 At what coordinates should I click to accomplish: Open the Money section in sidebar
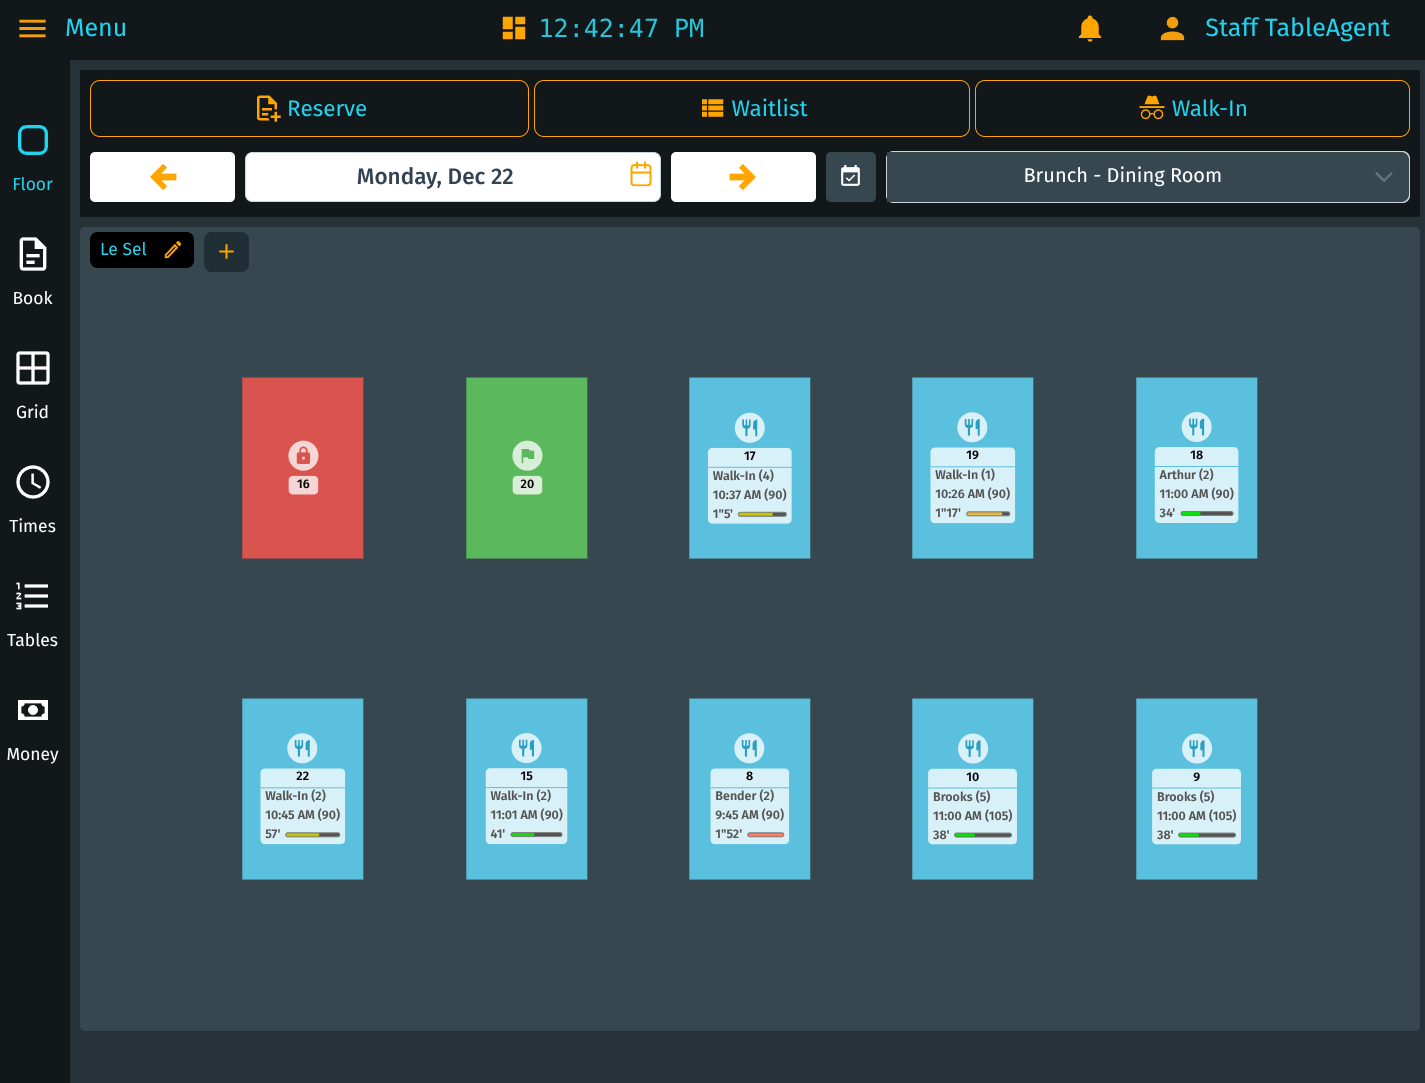pos(32,727)
